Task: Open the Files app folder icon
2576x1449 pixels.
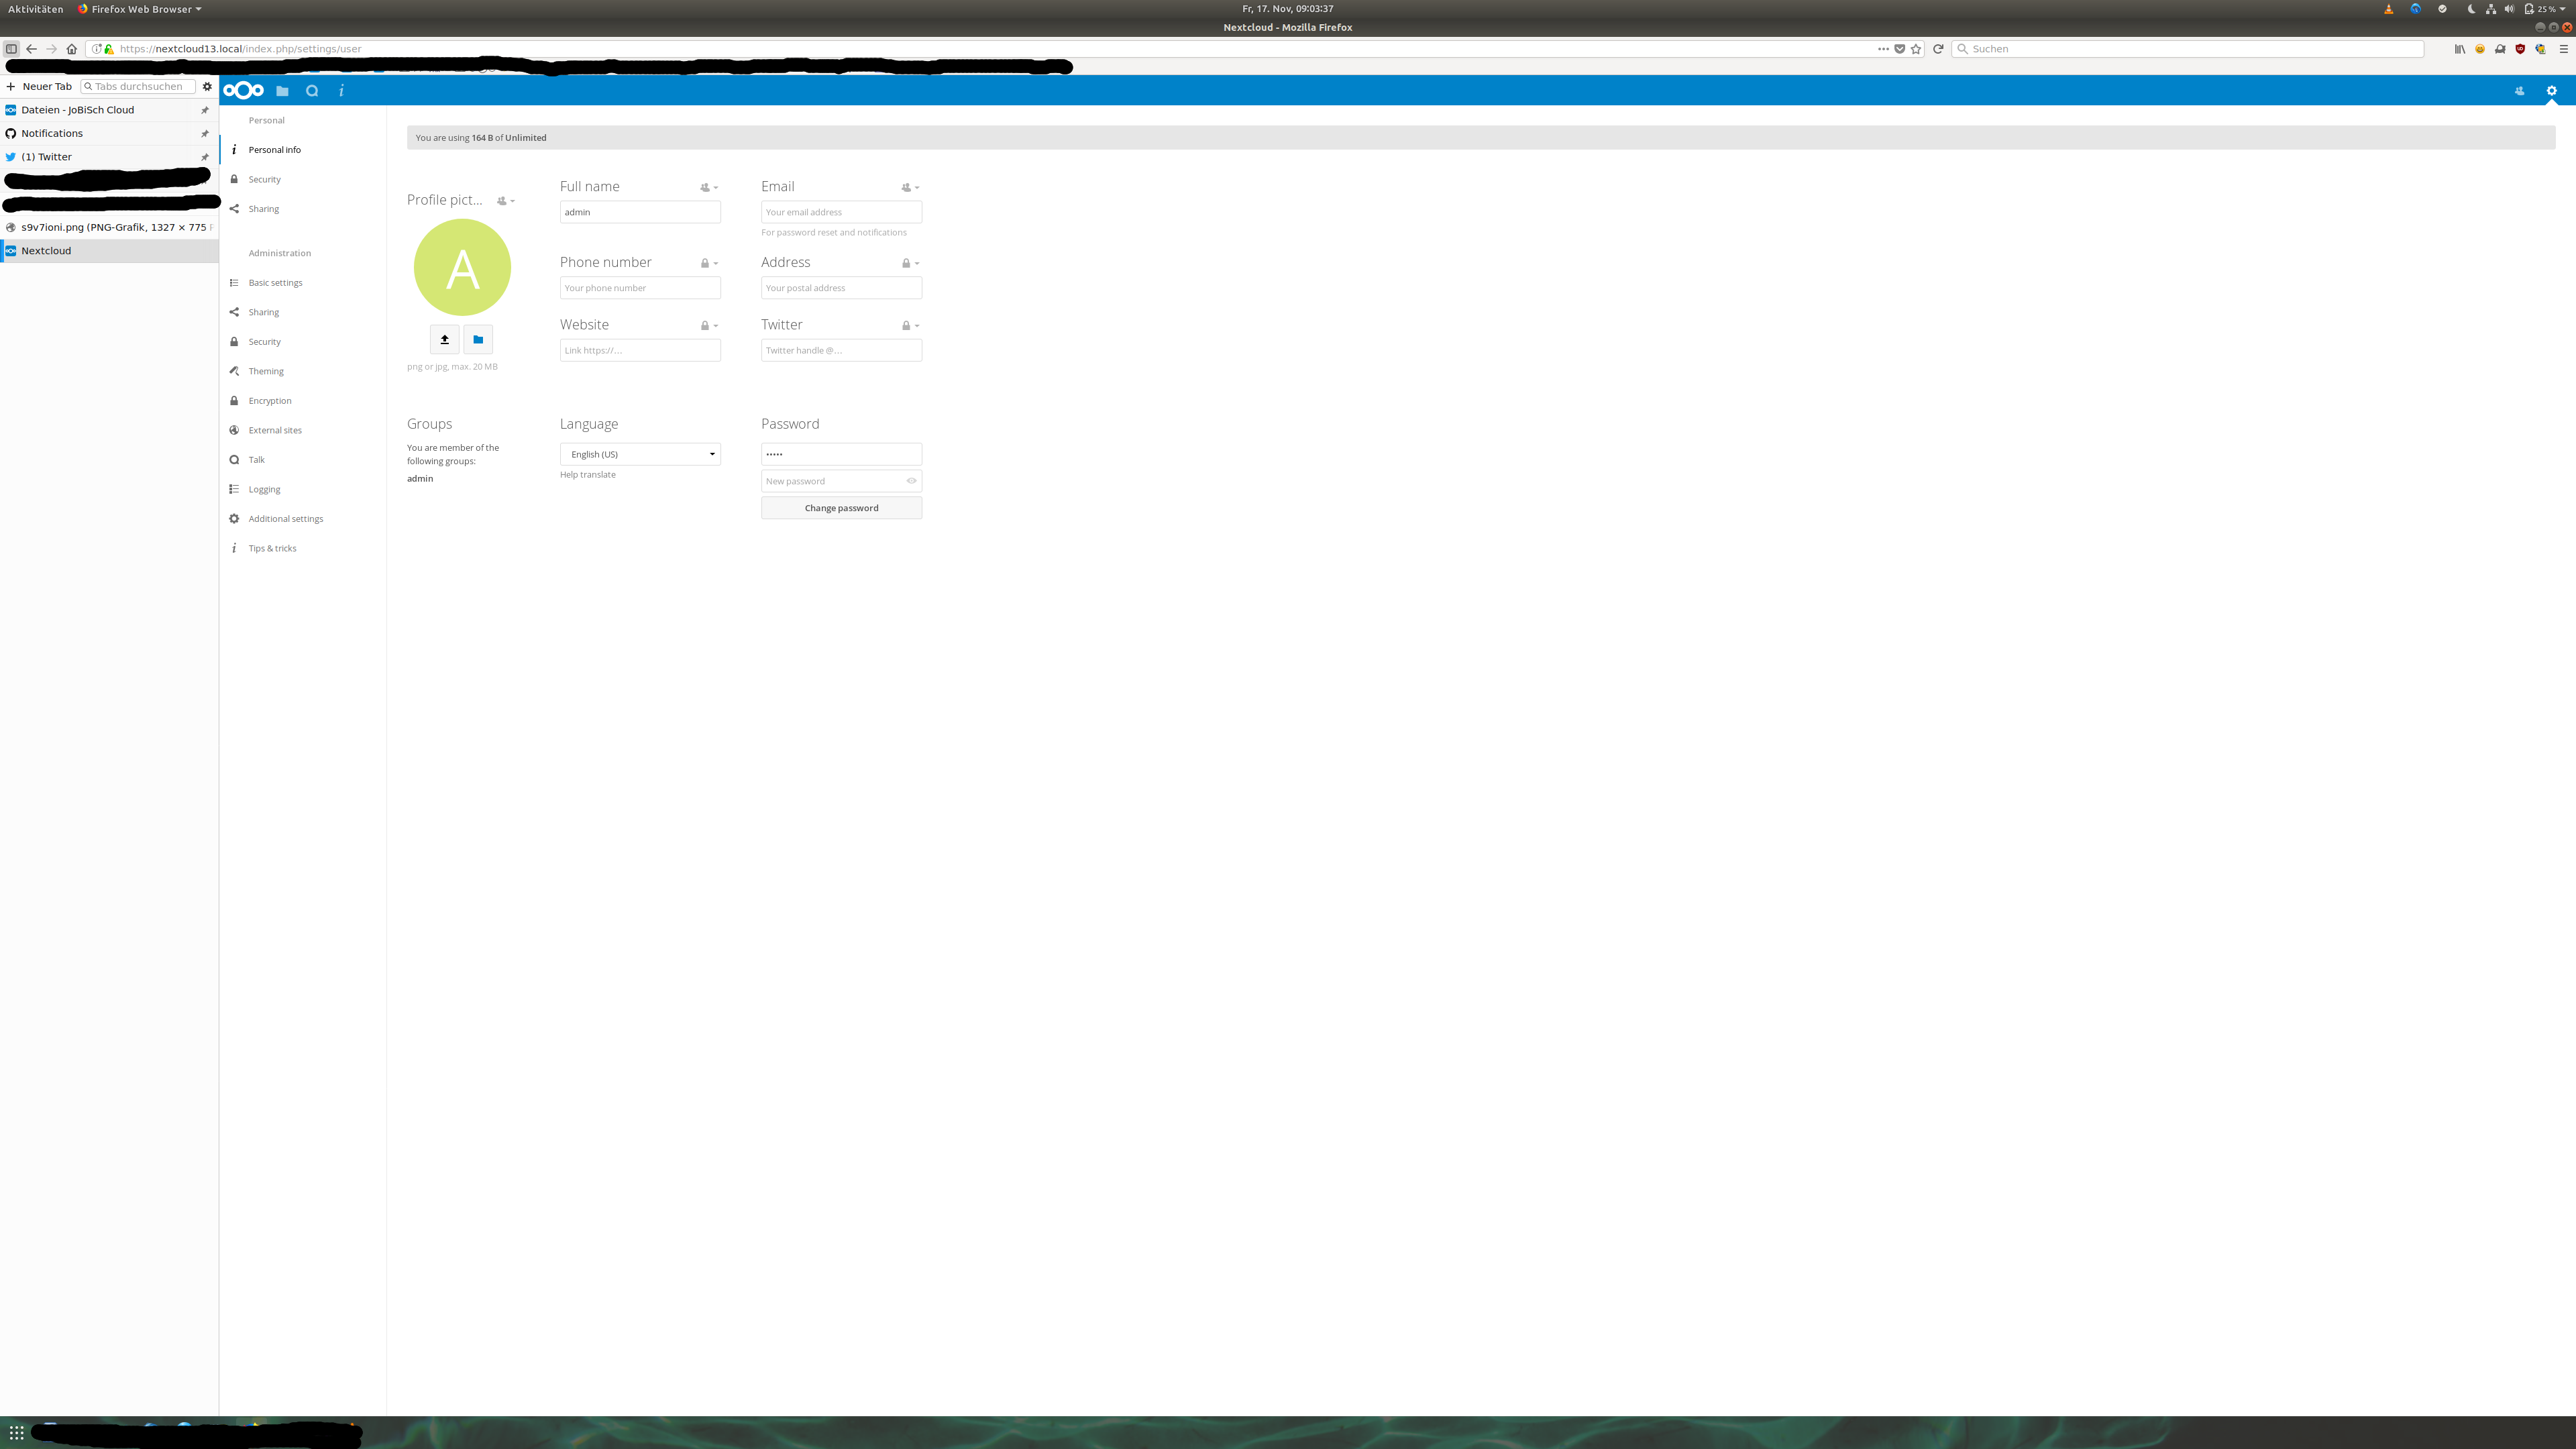Action: pyautogui.click(x=282, y=91)
